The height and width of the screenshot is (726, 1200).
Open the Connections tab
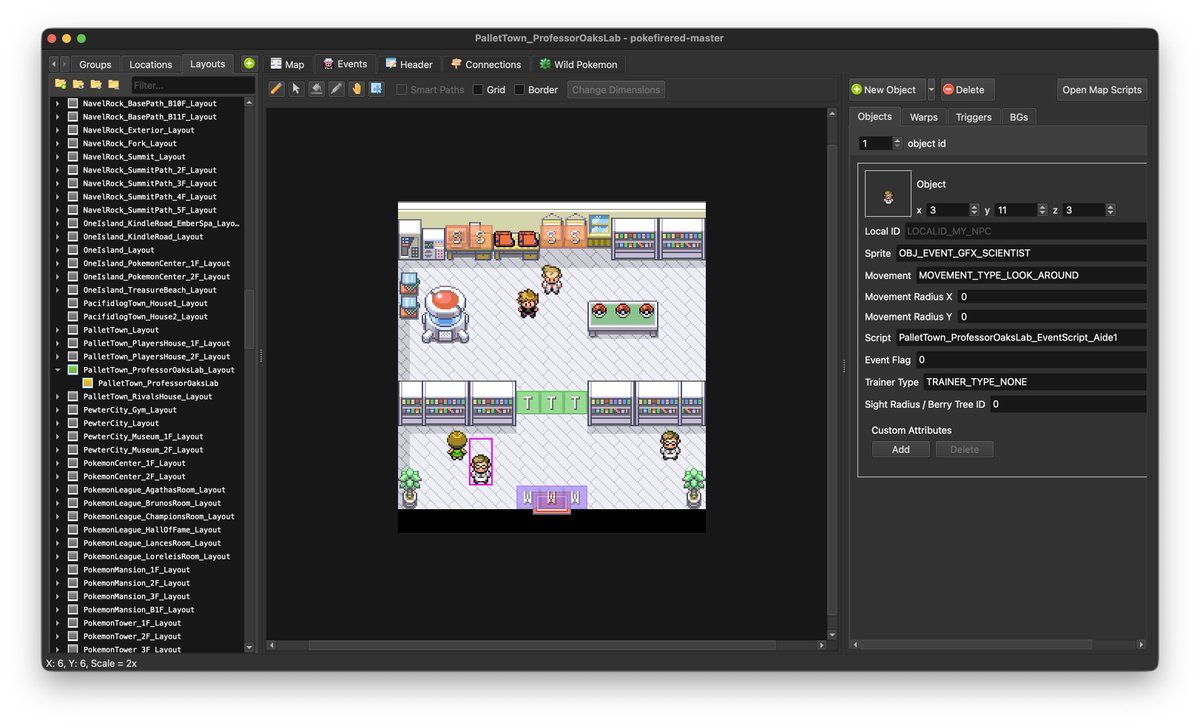[486, 64]
